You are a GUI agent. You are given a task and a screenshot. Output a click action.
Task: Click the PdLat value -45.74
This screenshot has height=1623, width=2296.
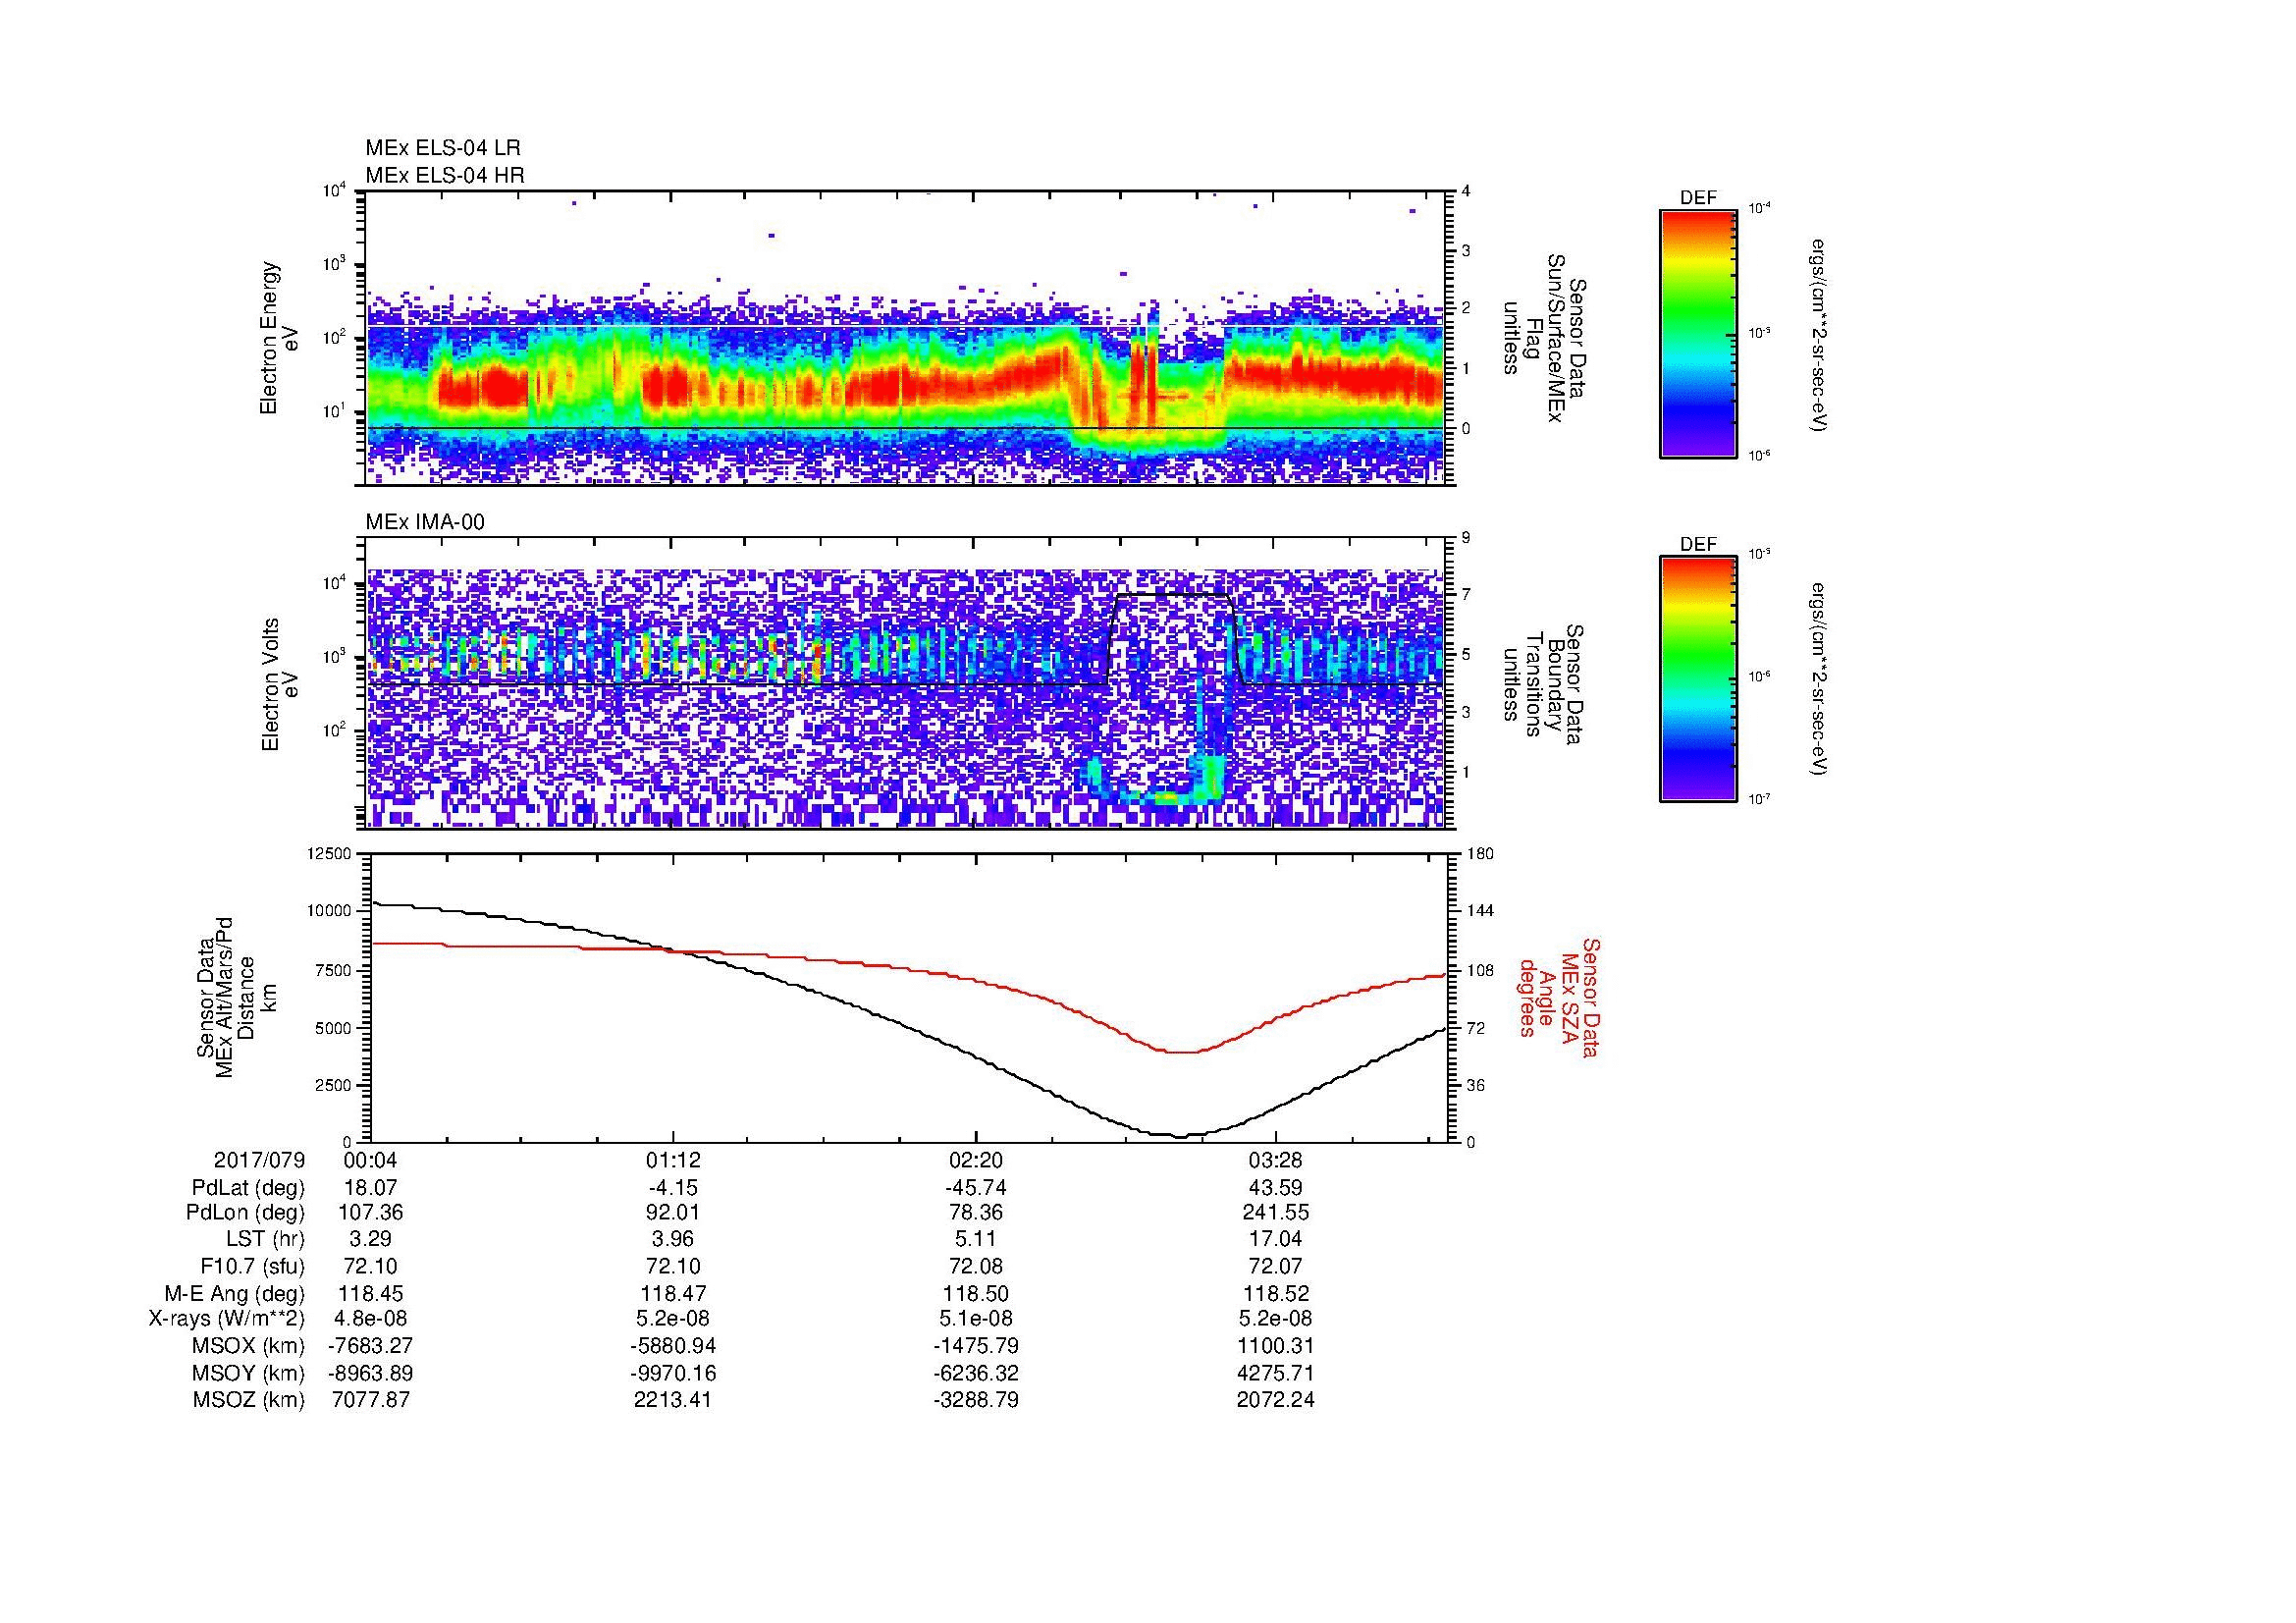975,1188
